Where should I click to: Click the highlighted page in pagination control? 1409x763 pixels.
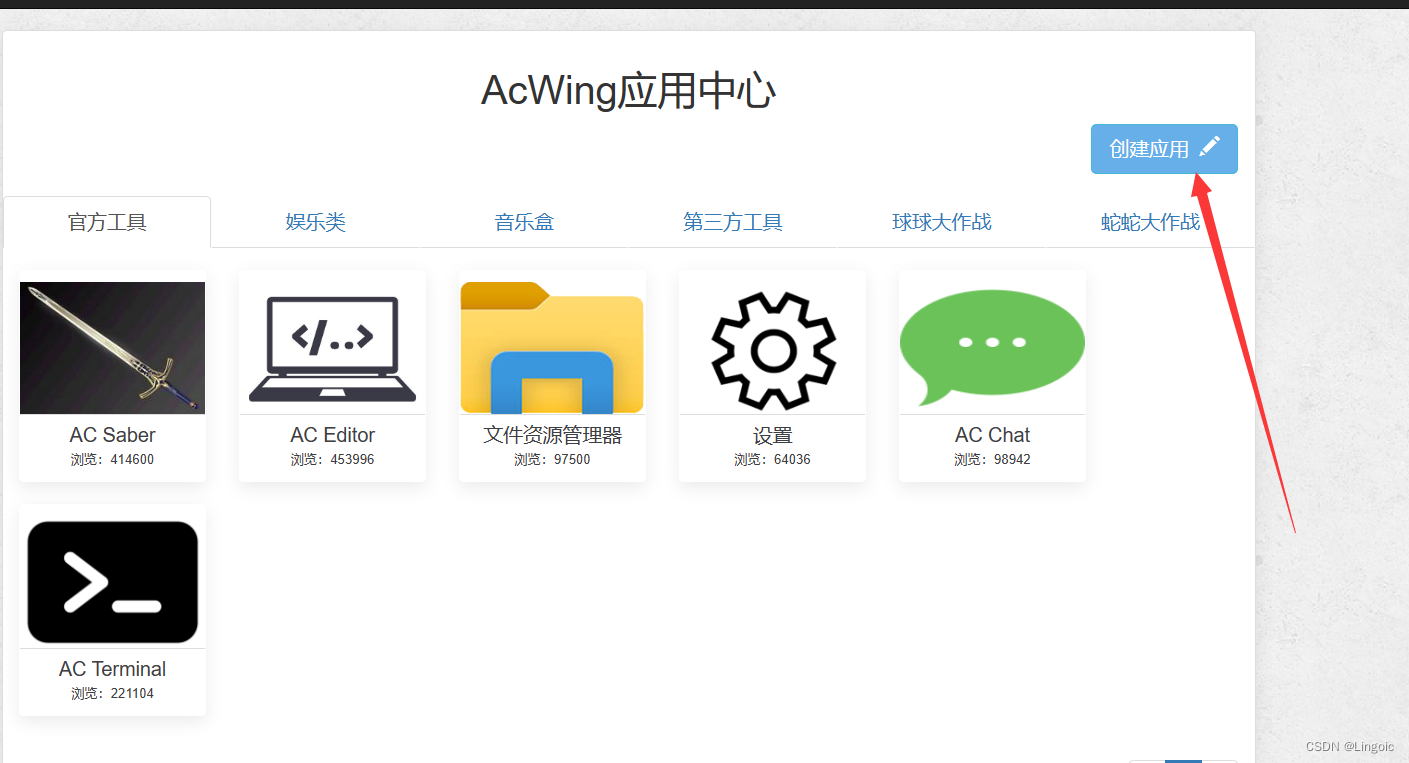point(1183,760)
